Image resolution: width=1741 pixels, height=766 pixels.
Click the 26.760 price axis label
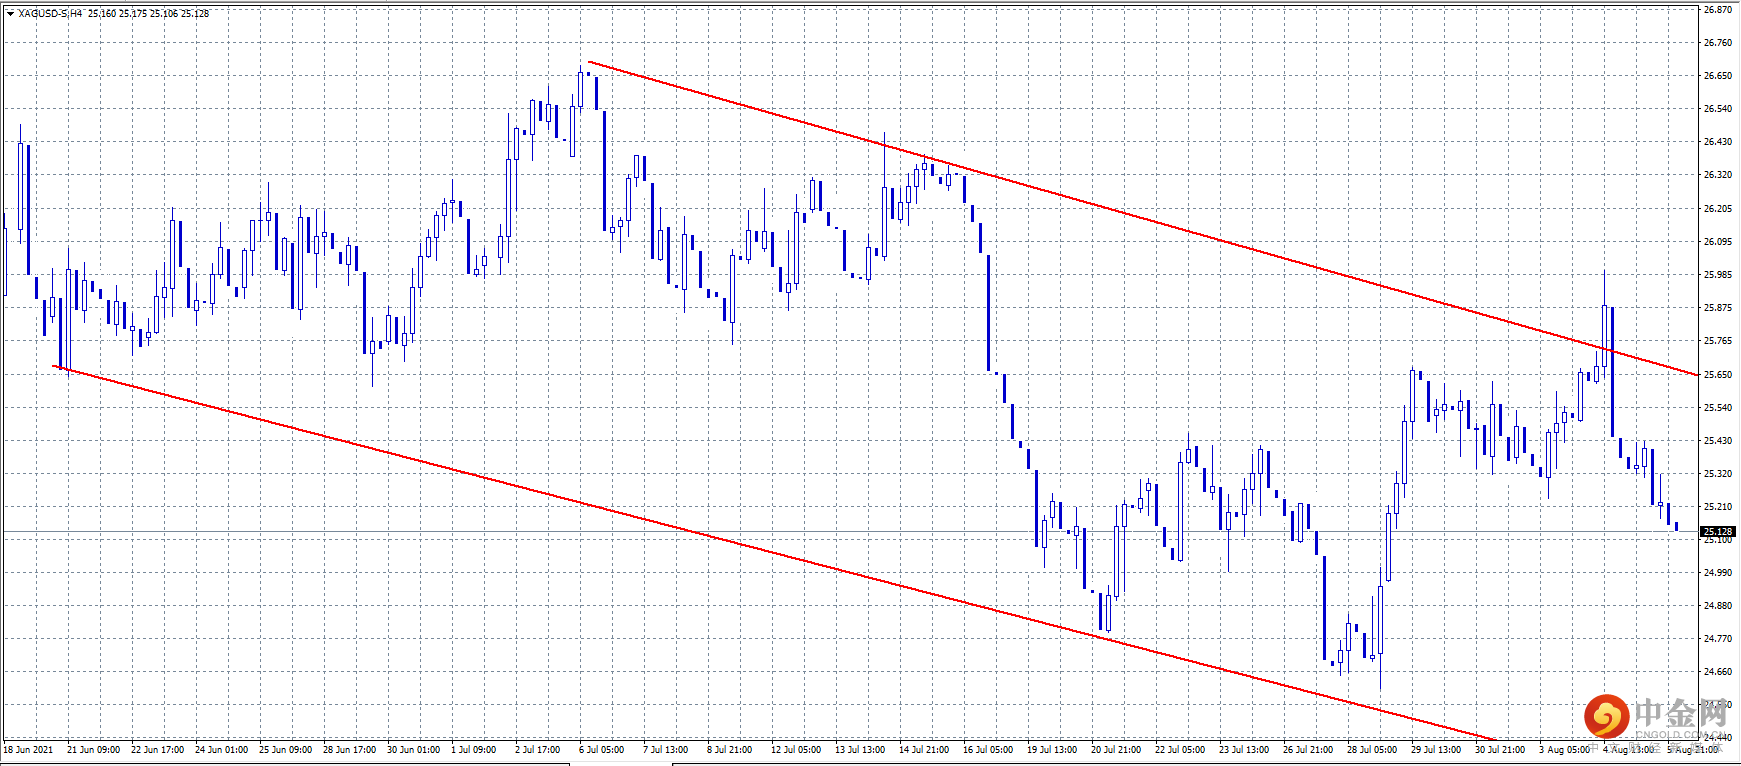(1718, 43)
